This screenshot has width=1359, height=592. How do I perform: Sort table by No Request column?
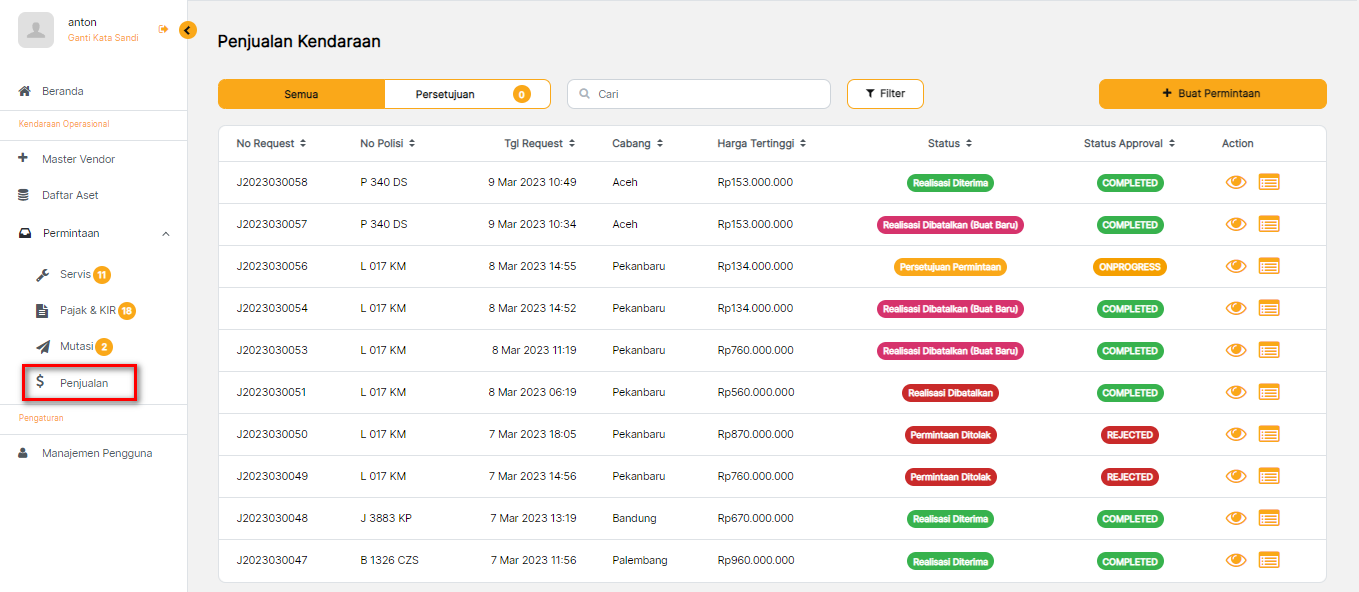pos(271,144)
